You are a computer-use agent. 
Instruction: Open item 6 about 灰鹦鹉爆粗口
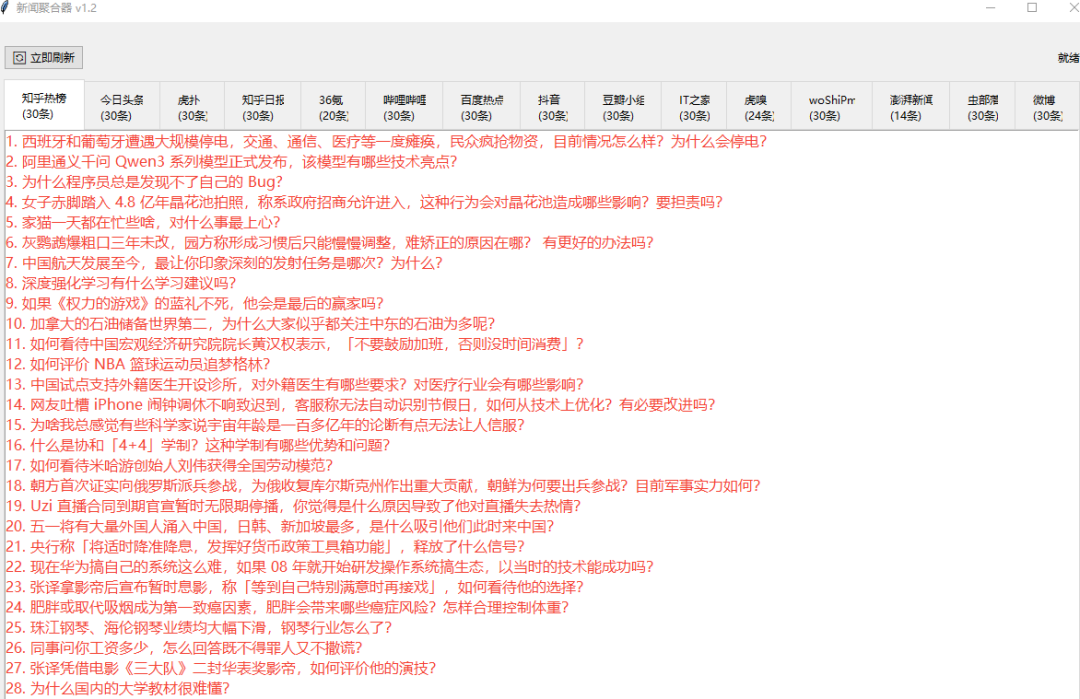pyautogui.click(x=330, y=242)
